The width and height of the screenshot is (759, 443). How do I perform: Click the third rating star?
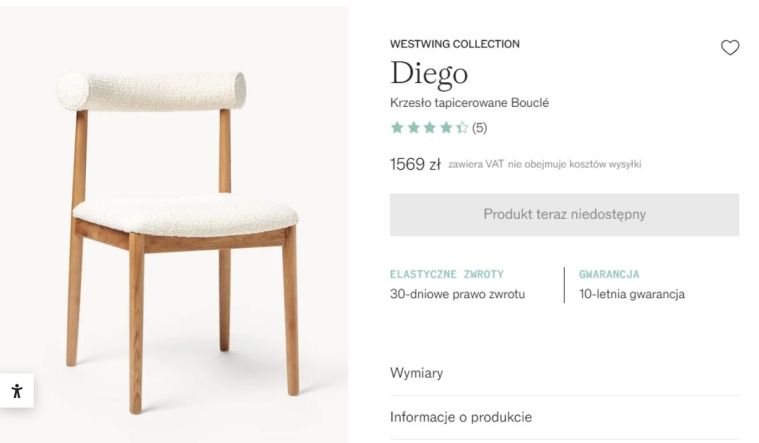pyautogui.click(x=430, y=127)
